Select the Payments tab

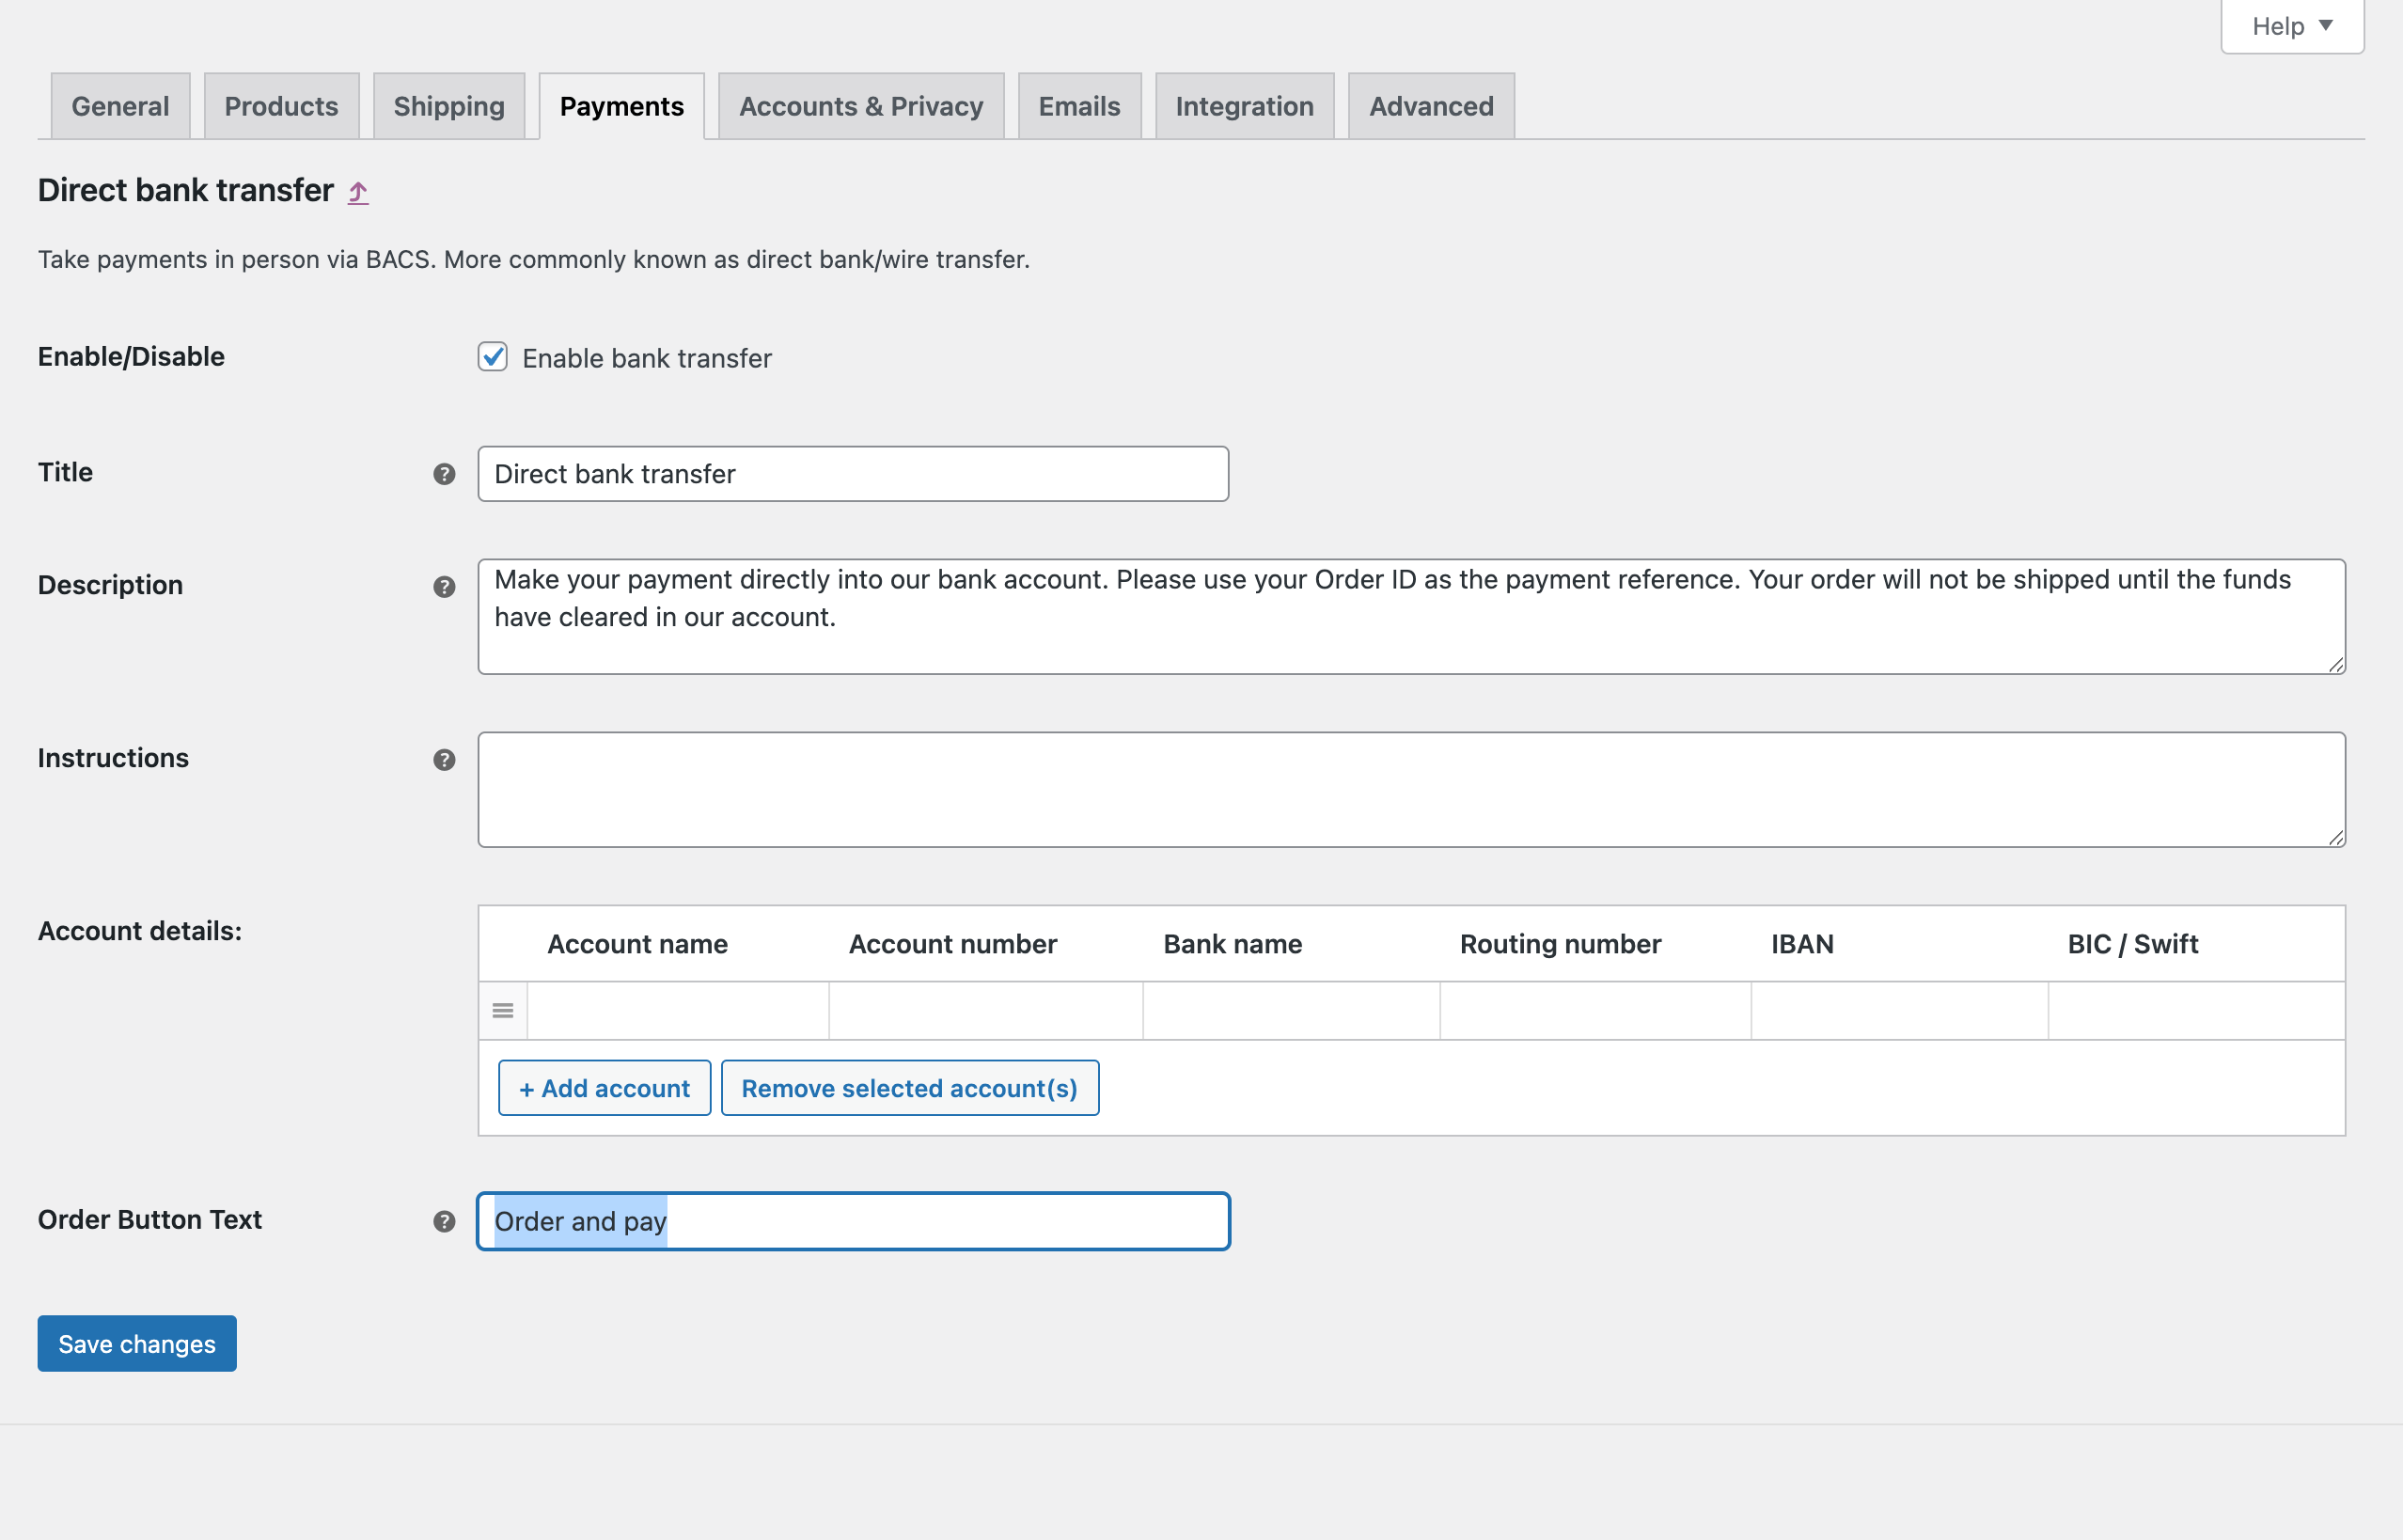(622, 106)
